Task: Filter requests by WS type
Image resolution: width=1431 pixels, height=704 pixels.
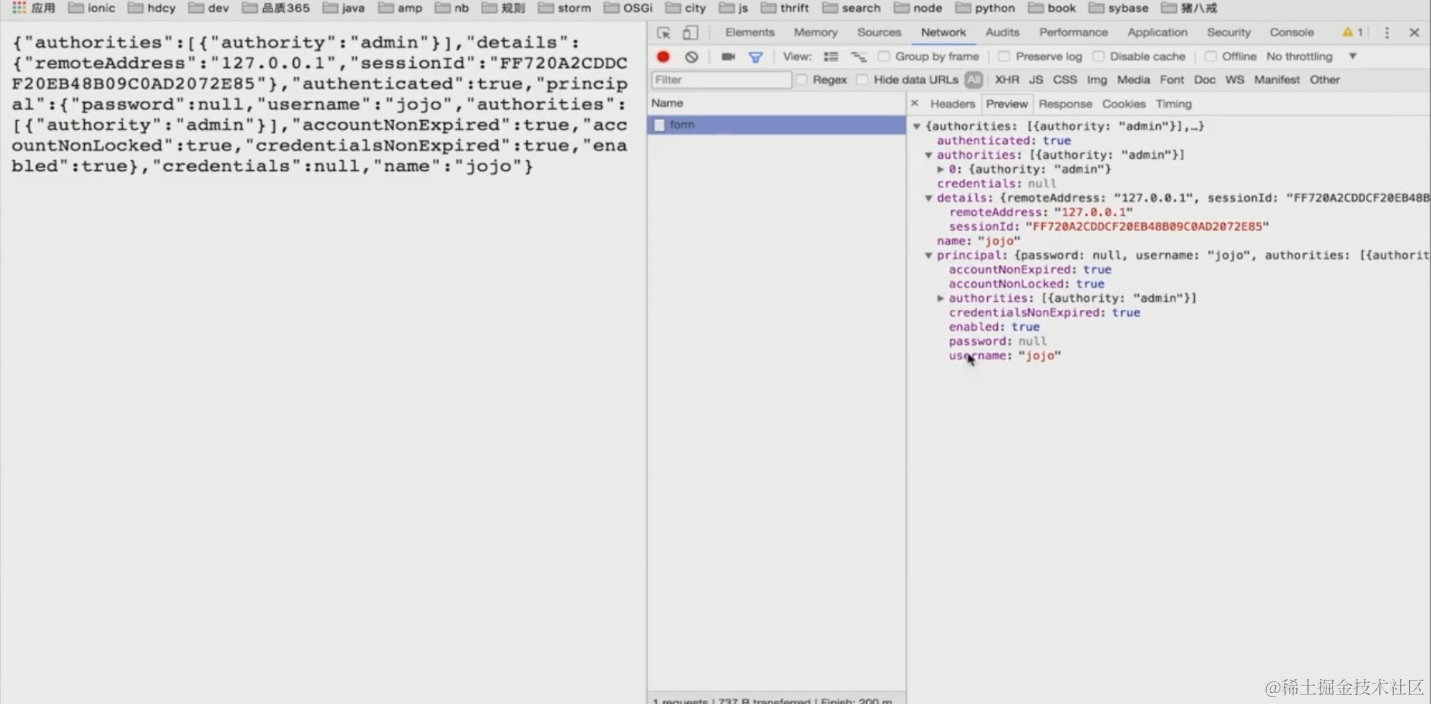Action: [x=1235, y=80]
